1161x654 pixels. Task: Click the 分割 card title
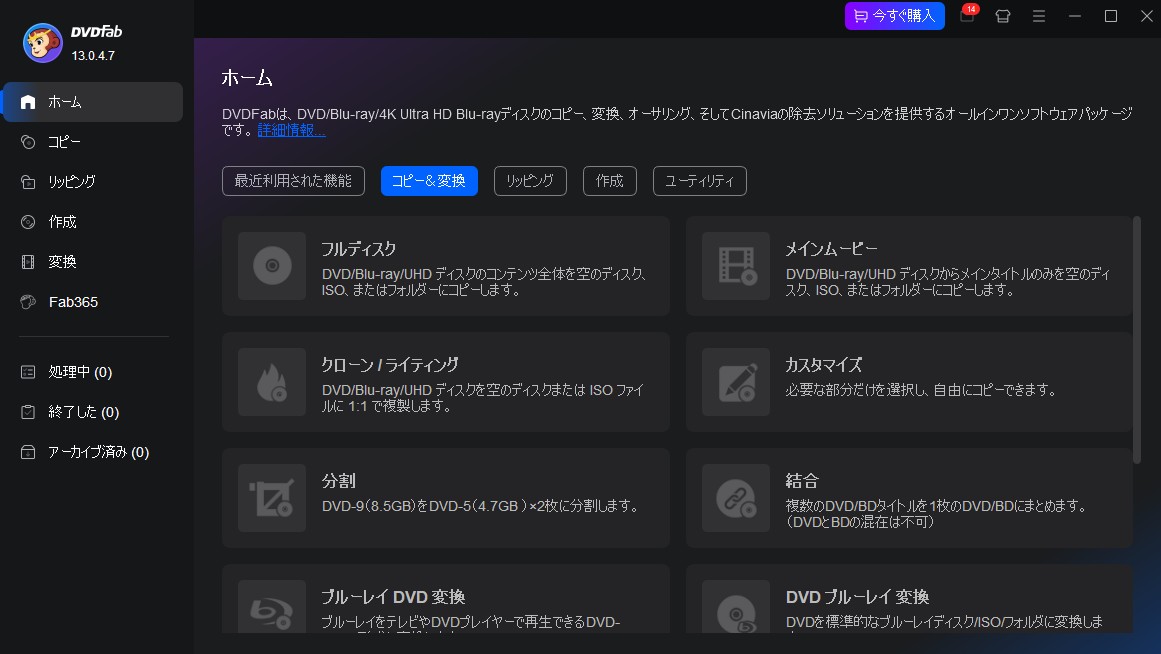(x=338, y=481)
